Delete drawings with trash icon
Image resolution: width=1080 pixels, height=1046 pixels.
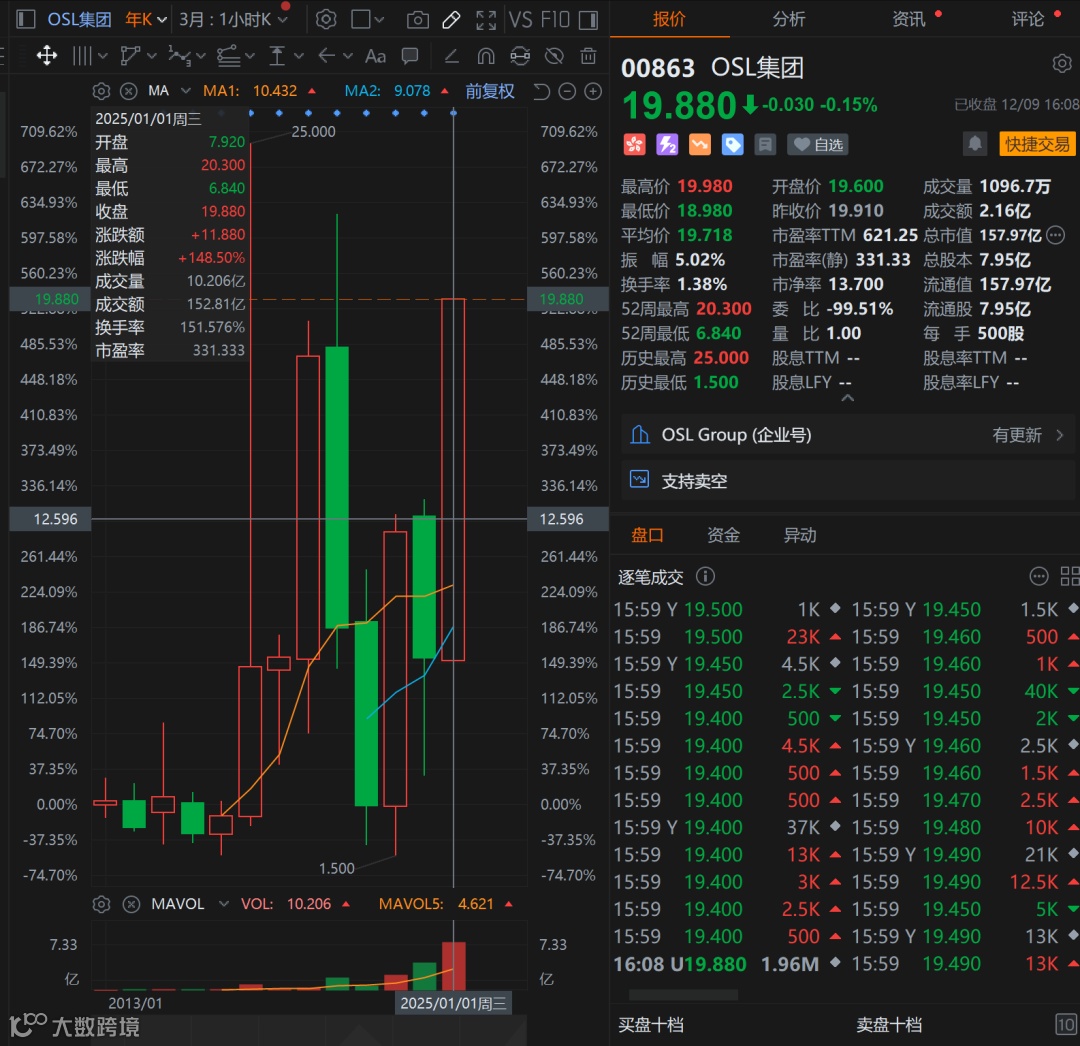pos(588,55)
